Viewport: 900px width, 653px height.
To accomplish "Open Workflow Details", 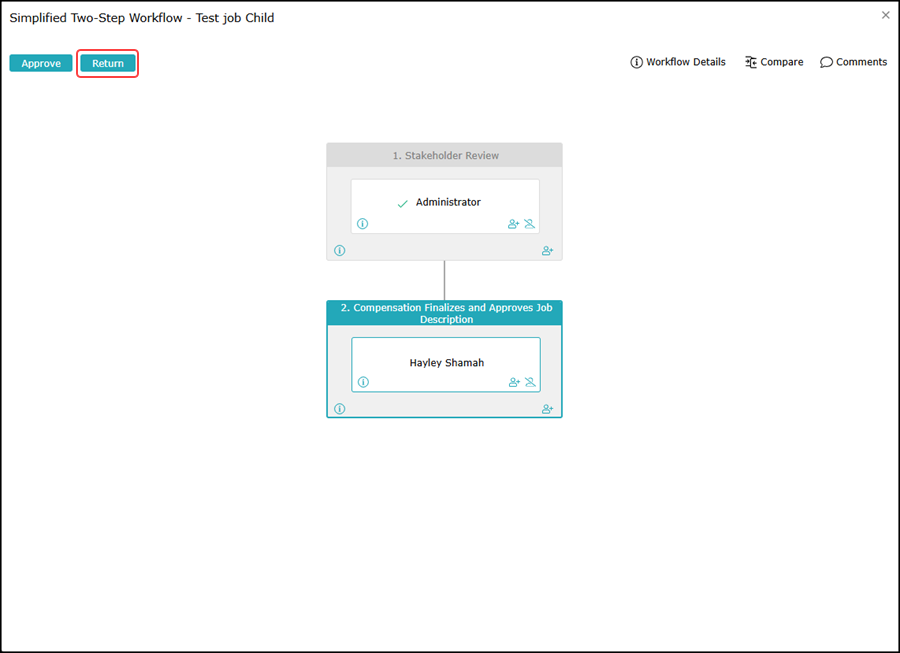I will 678,62.
